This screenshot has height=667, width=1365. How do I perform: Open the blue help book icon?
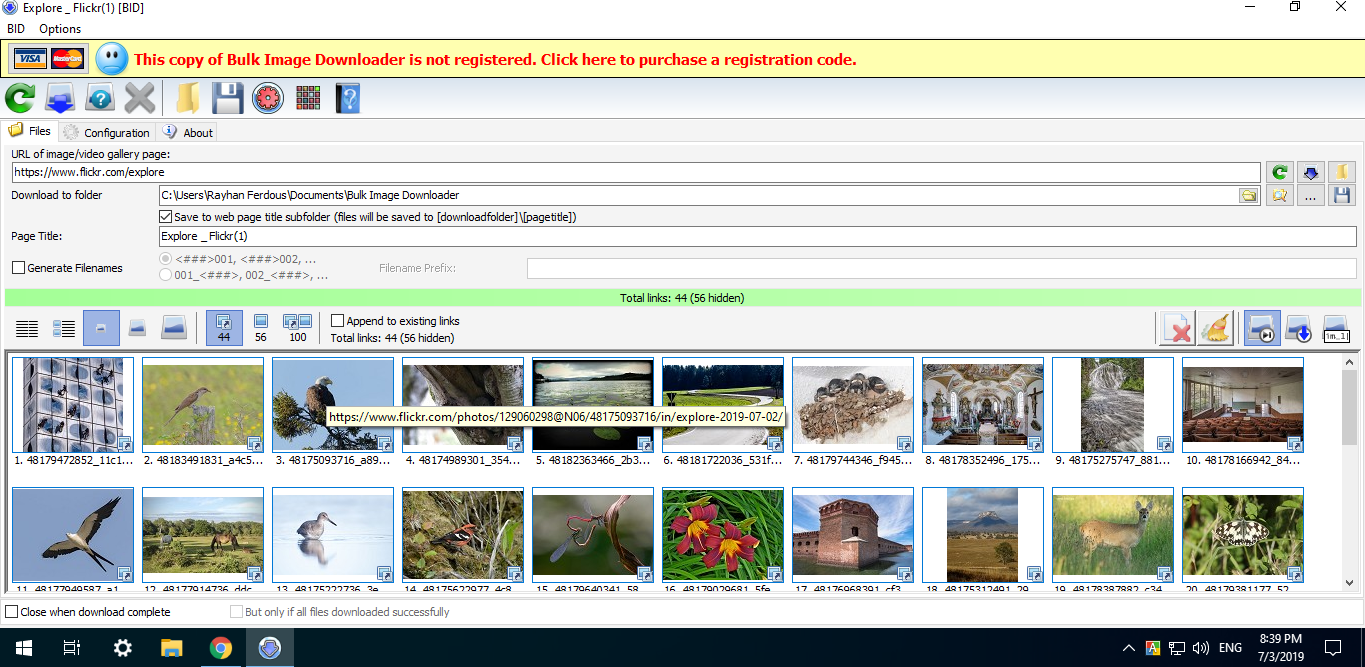[347, 98]
